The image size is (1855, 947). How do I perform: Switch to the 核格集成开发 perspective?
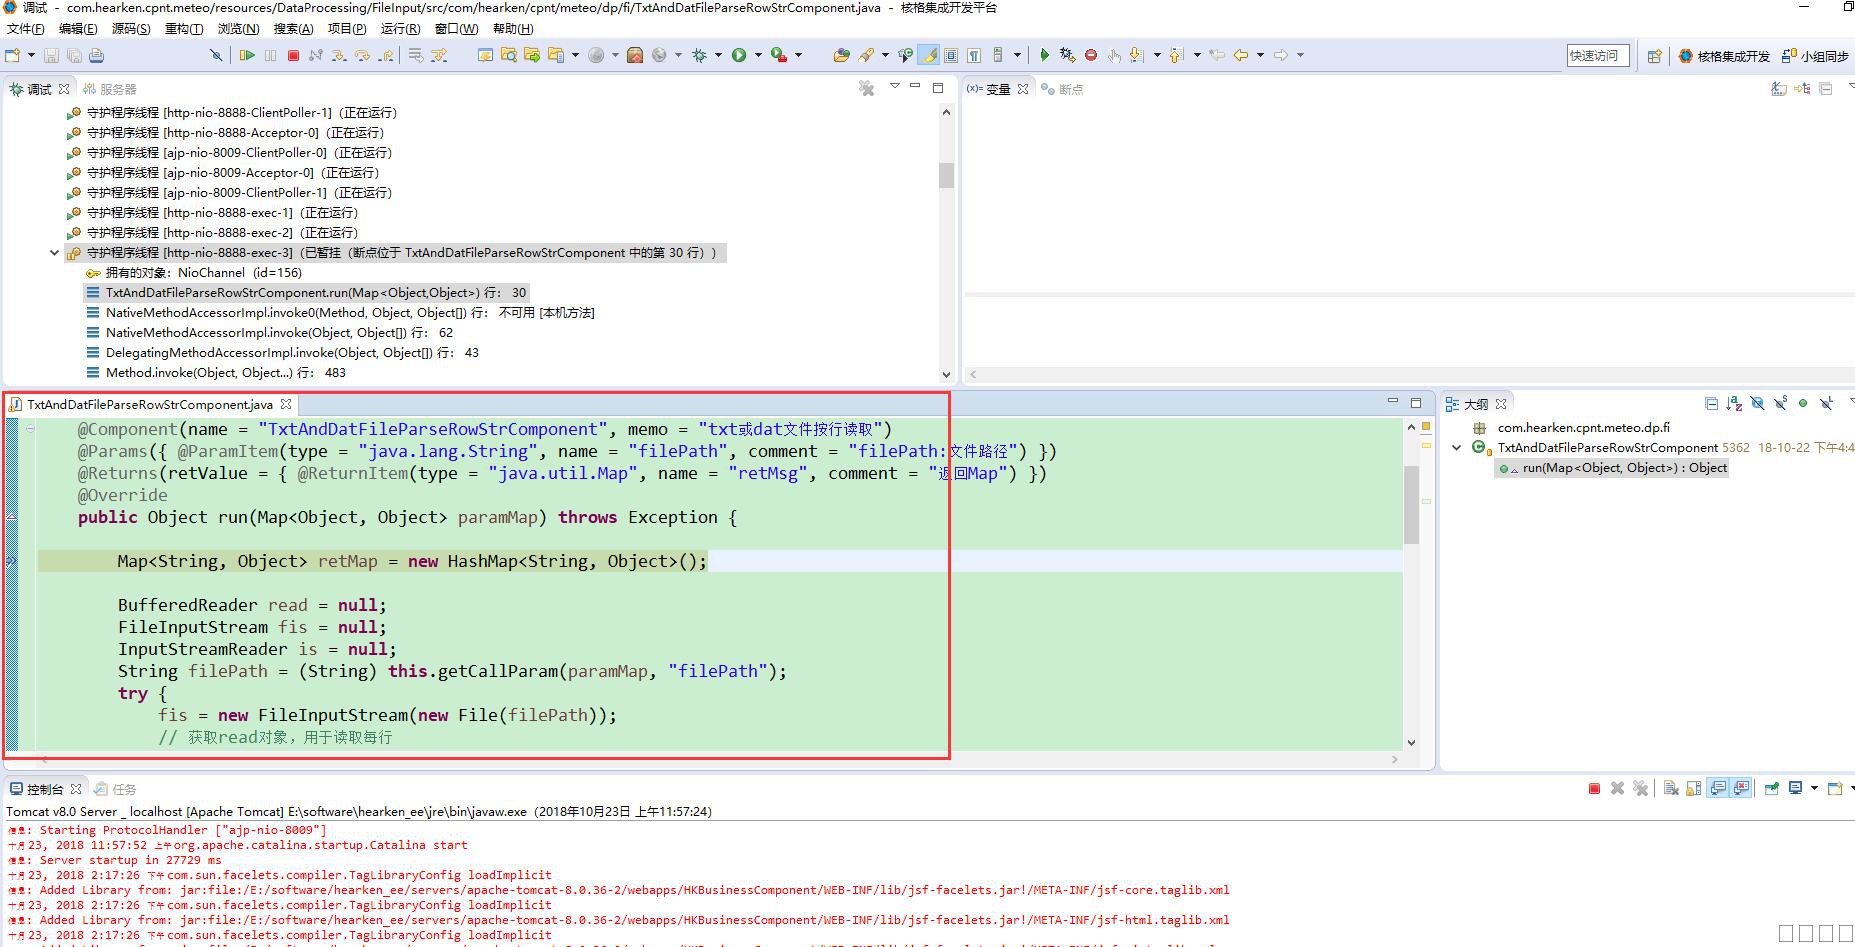1724,56
